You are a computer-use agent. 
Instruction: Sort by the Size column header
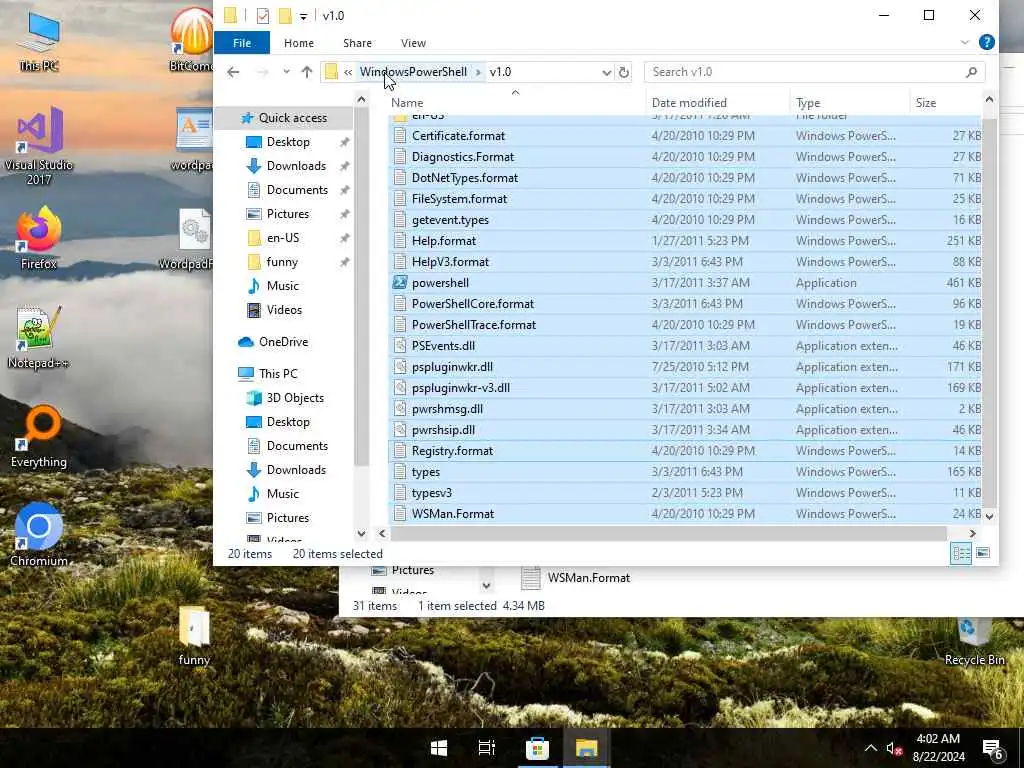(925, 103)
